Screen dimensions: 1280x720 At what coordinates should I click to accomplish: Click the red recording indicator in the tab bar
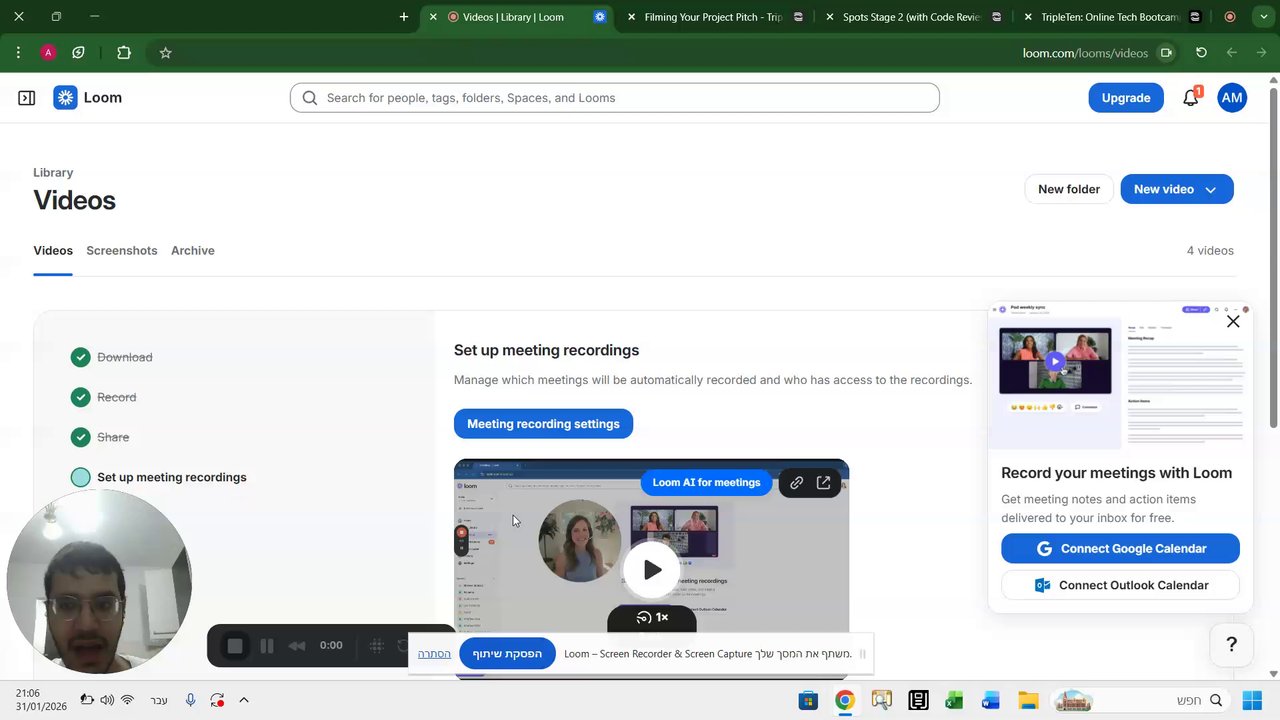pyautogui.click(x=1230, y=17)
